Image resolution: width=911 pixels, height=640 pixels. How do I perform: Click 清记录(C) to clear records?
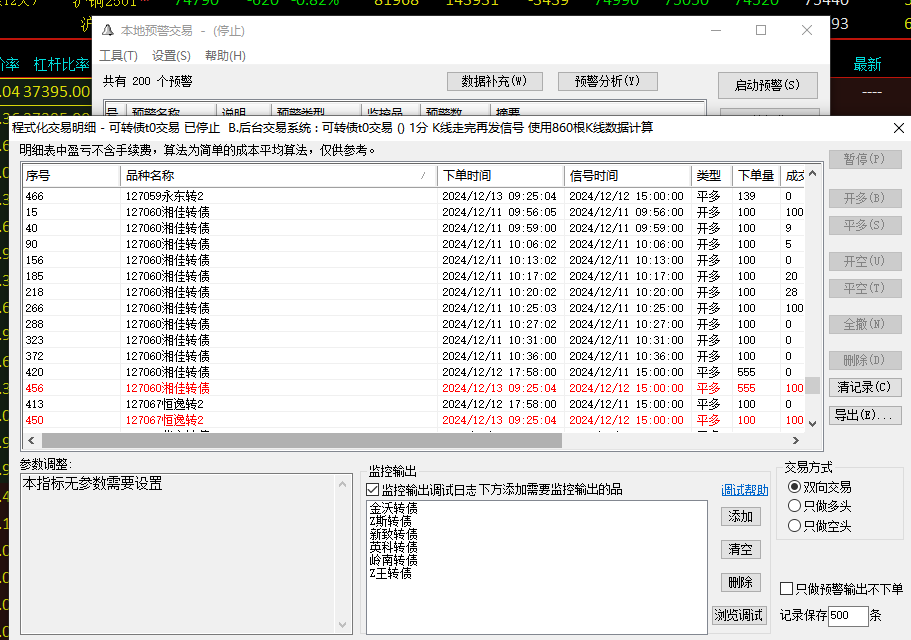coord(865,387)
